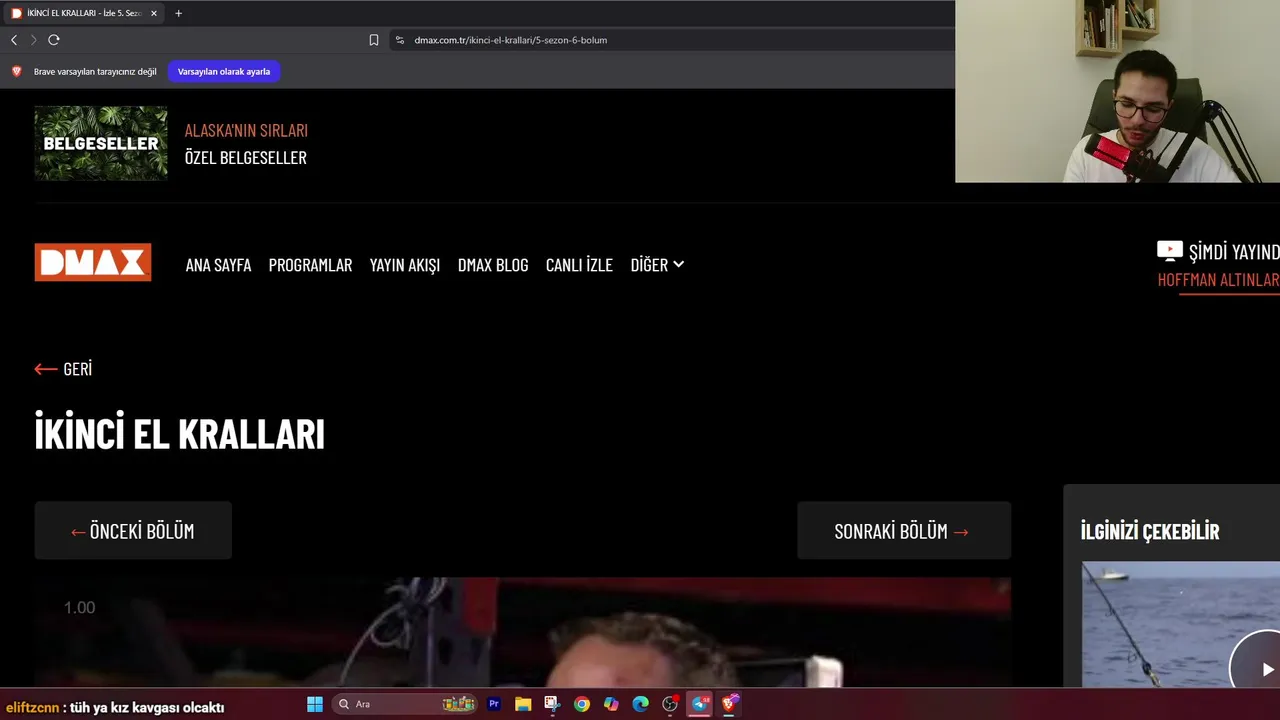Open Google Chrome from taskbar
1280x720 pixels.
click(582, 704)
